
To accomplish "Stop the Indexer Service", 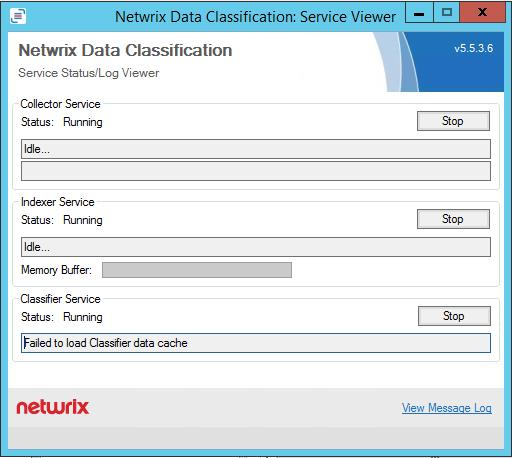I will (x=453, y=219).
